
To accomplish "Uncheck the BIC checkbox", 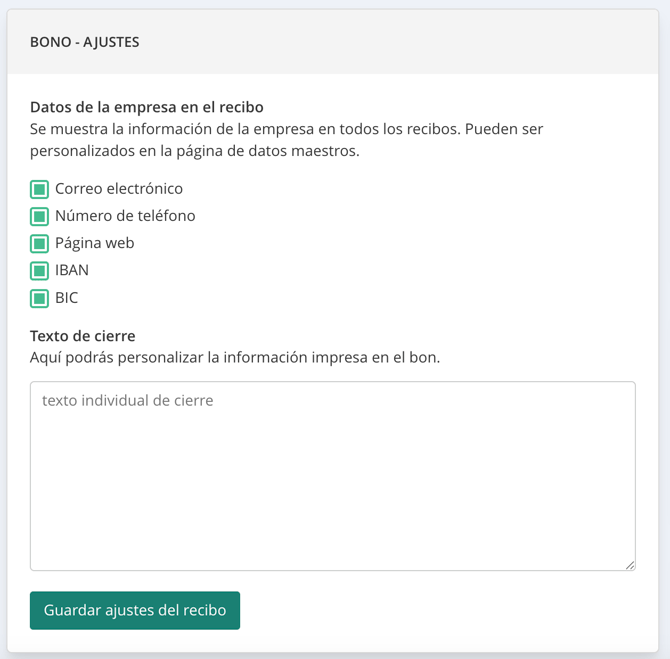I will 40,298.
